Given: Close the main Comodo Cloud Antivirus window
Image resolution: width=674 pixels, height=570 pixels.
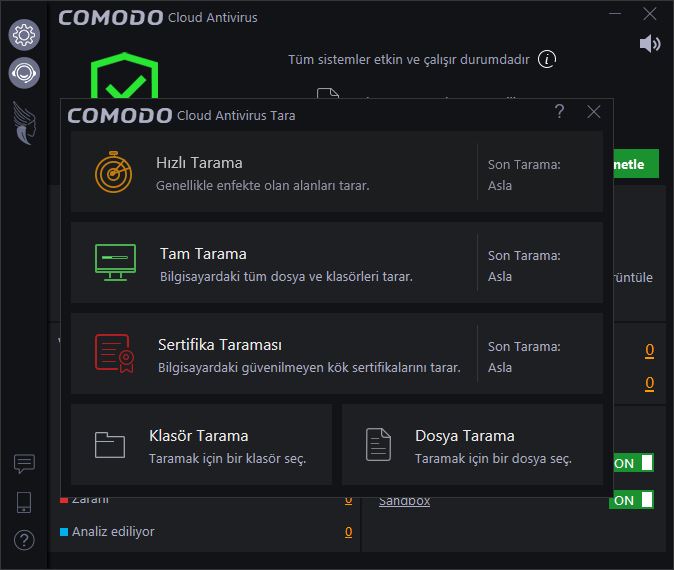Looking at the screenshot, I should 649,14.
